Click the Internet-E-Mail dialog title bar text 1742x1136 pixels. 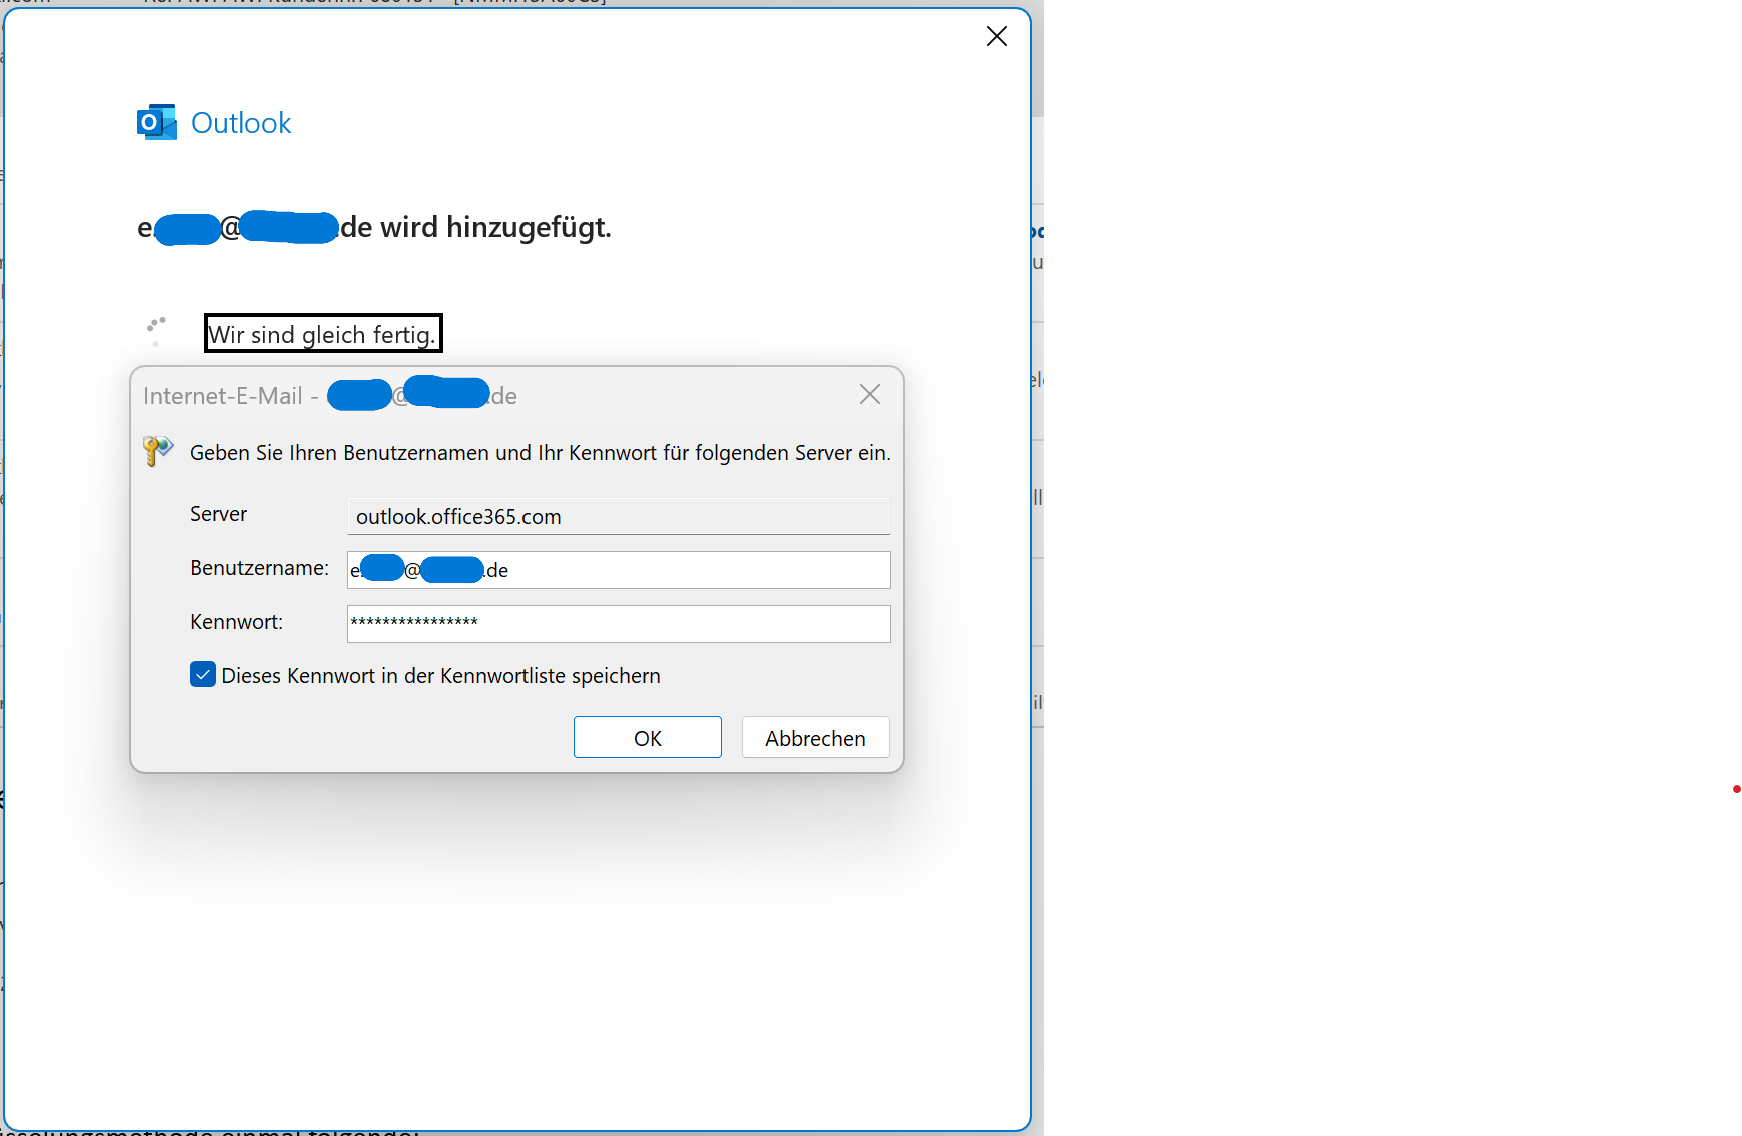(330, 395)
